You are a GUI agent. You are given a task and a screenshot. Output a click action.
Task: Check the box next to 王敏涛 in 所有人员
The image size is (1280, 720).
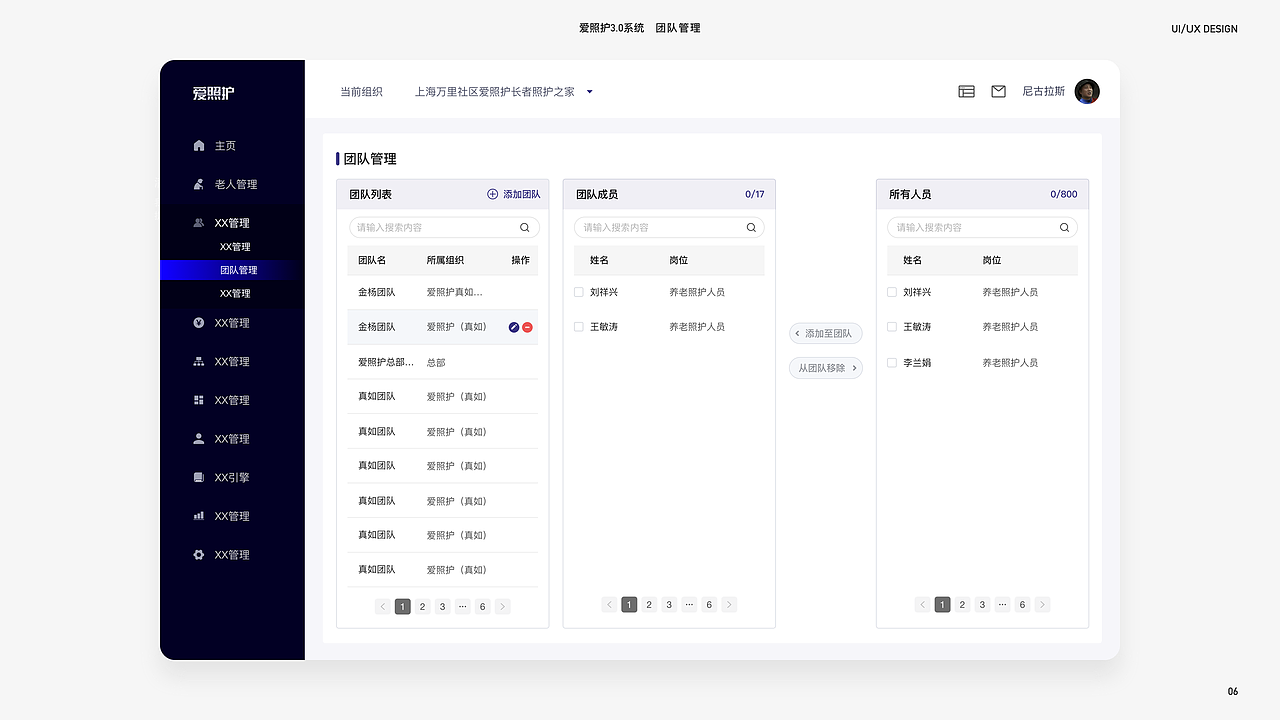(892, 326)
